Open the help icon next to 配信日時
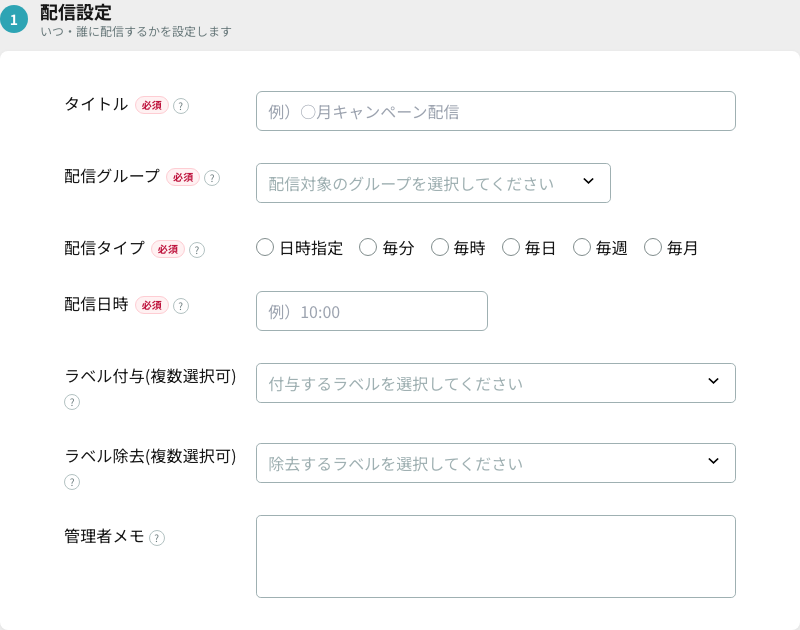Screen dimensions: 800x630 181,306
